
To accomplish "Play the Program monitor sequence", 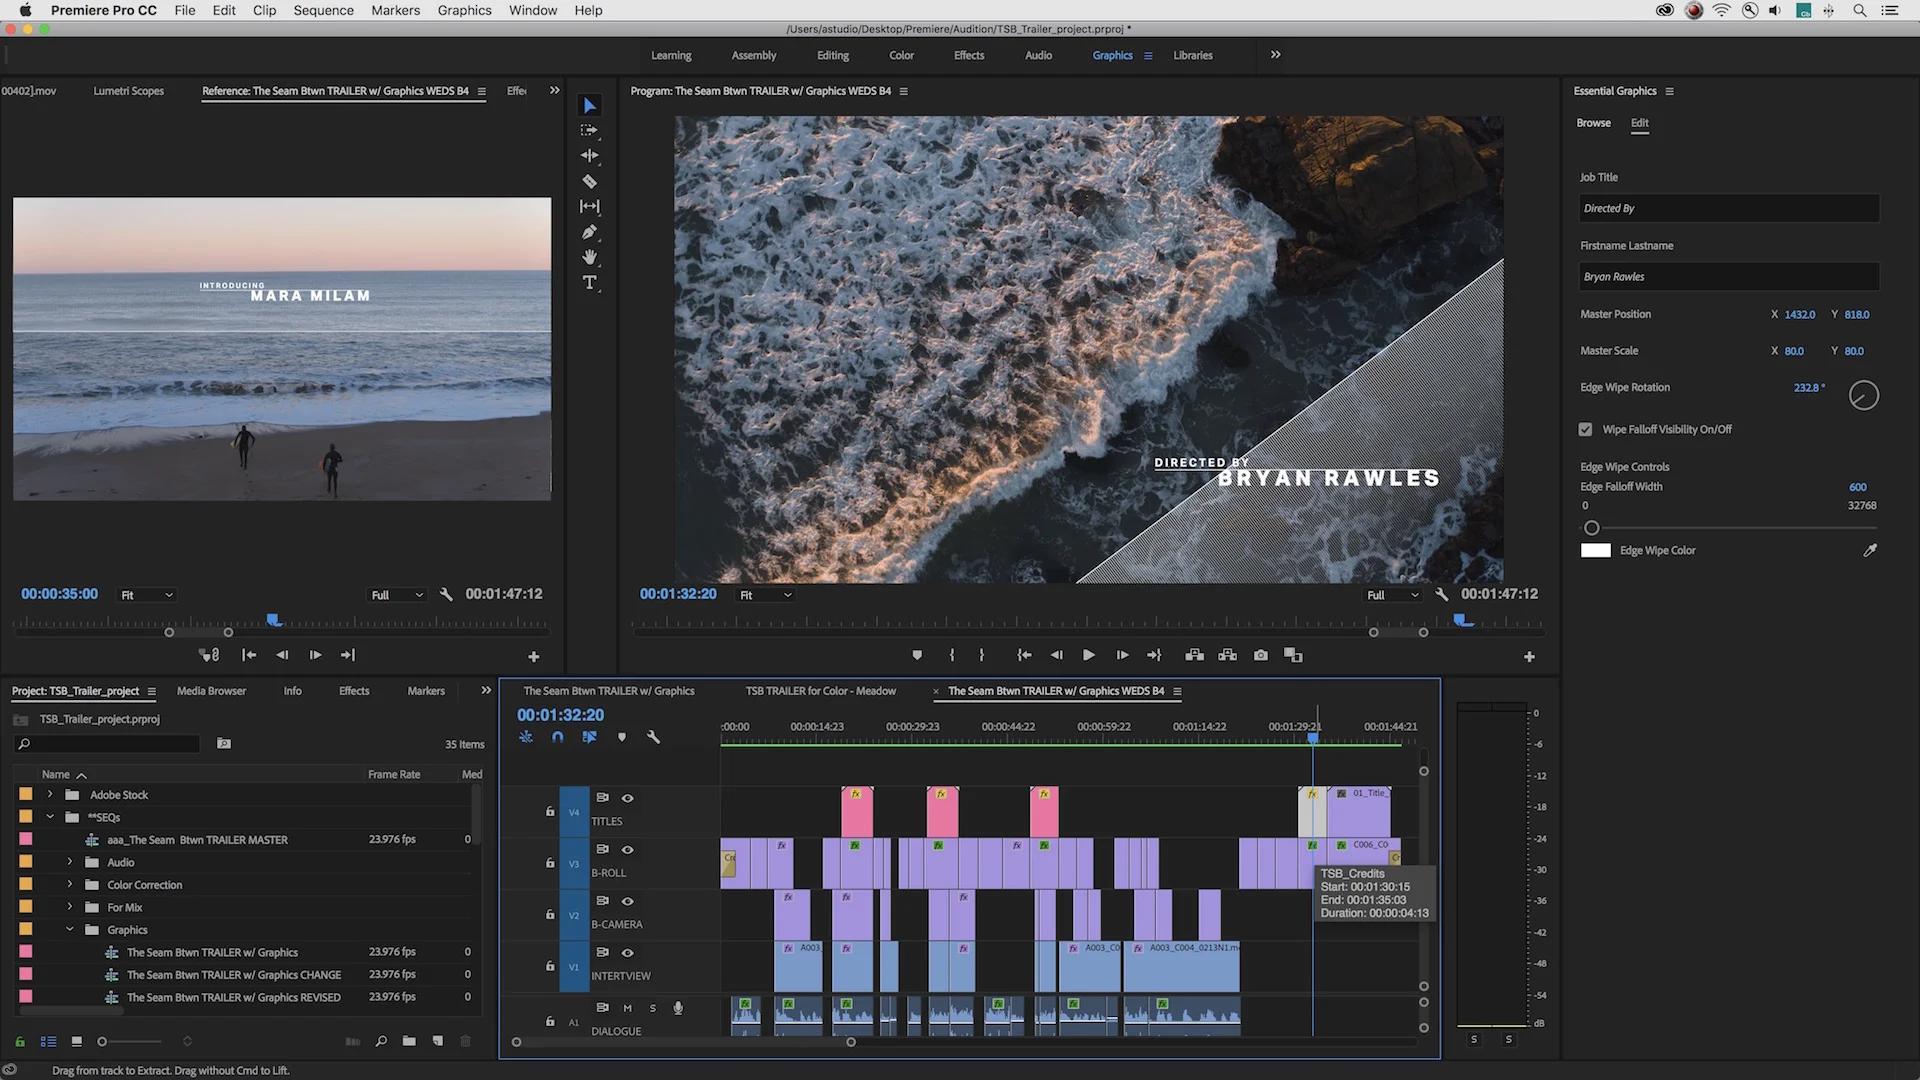I will coord(1088,655).
